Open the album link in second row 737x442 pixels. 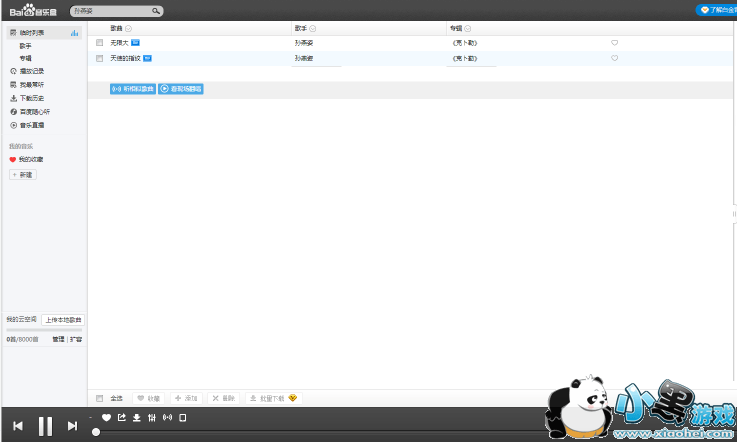pos(464,58)
